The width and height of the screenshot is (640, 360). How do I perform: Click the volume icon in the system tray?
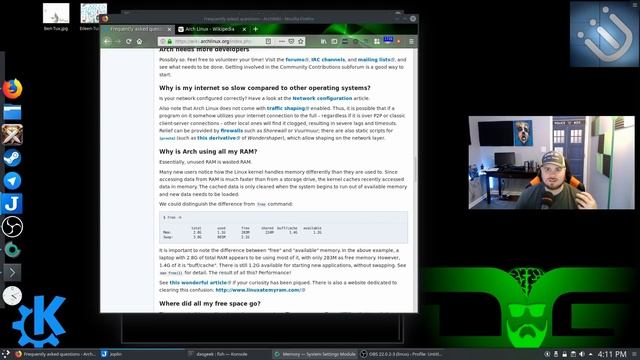point(582,354)
